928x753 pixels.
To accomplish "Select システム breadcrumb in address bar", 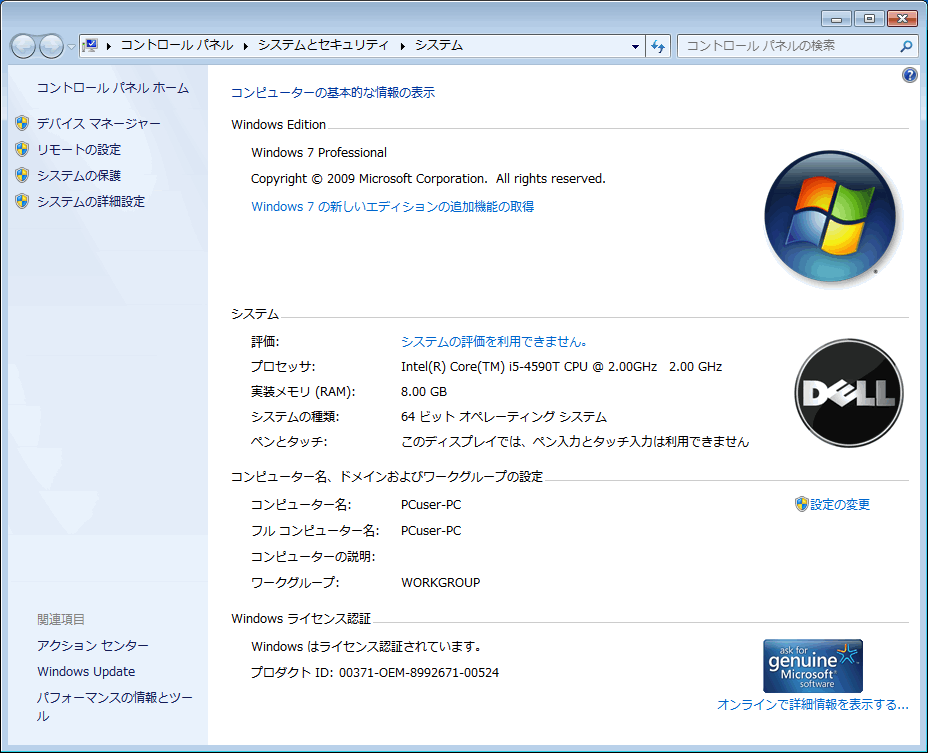I will (439, 46).
